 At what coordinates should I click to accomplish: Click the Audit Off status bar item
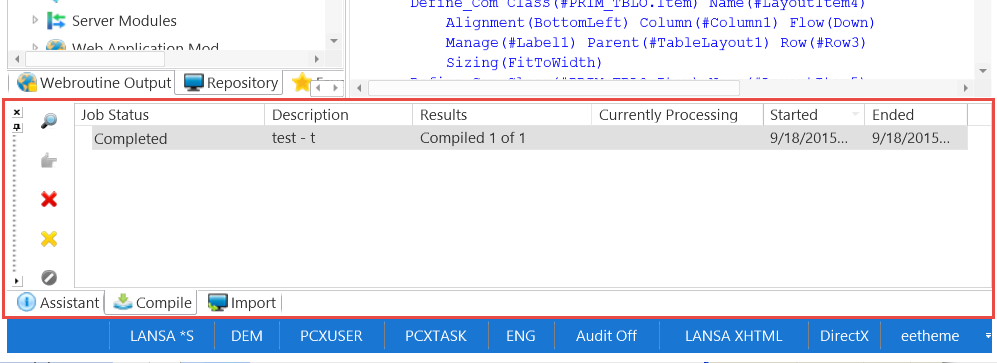point(607,336)
